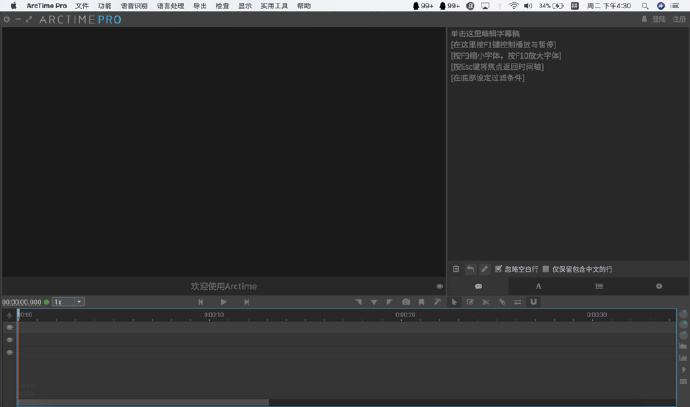Click the plus icon at timeline left edge
Image resolution: width=690 pixels, height=407 pixels.
coord(9,315)
